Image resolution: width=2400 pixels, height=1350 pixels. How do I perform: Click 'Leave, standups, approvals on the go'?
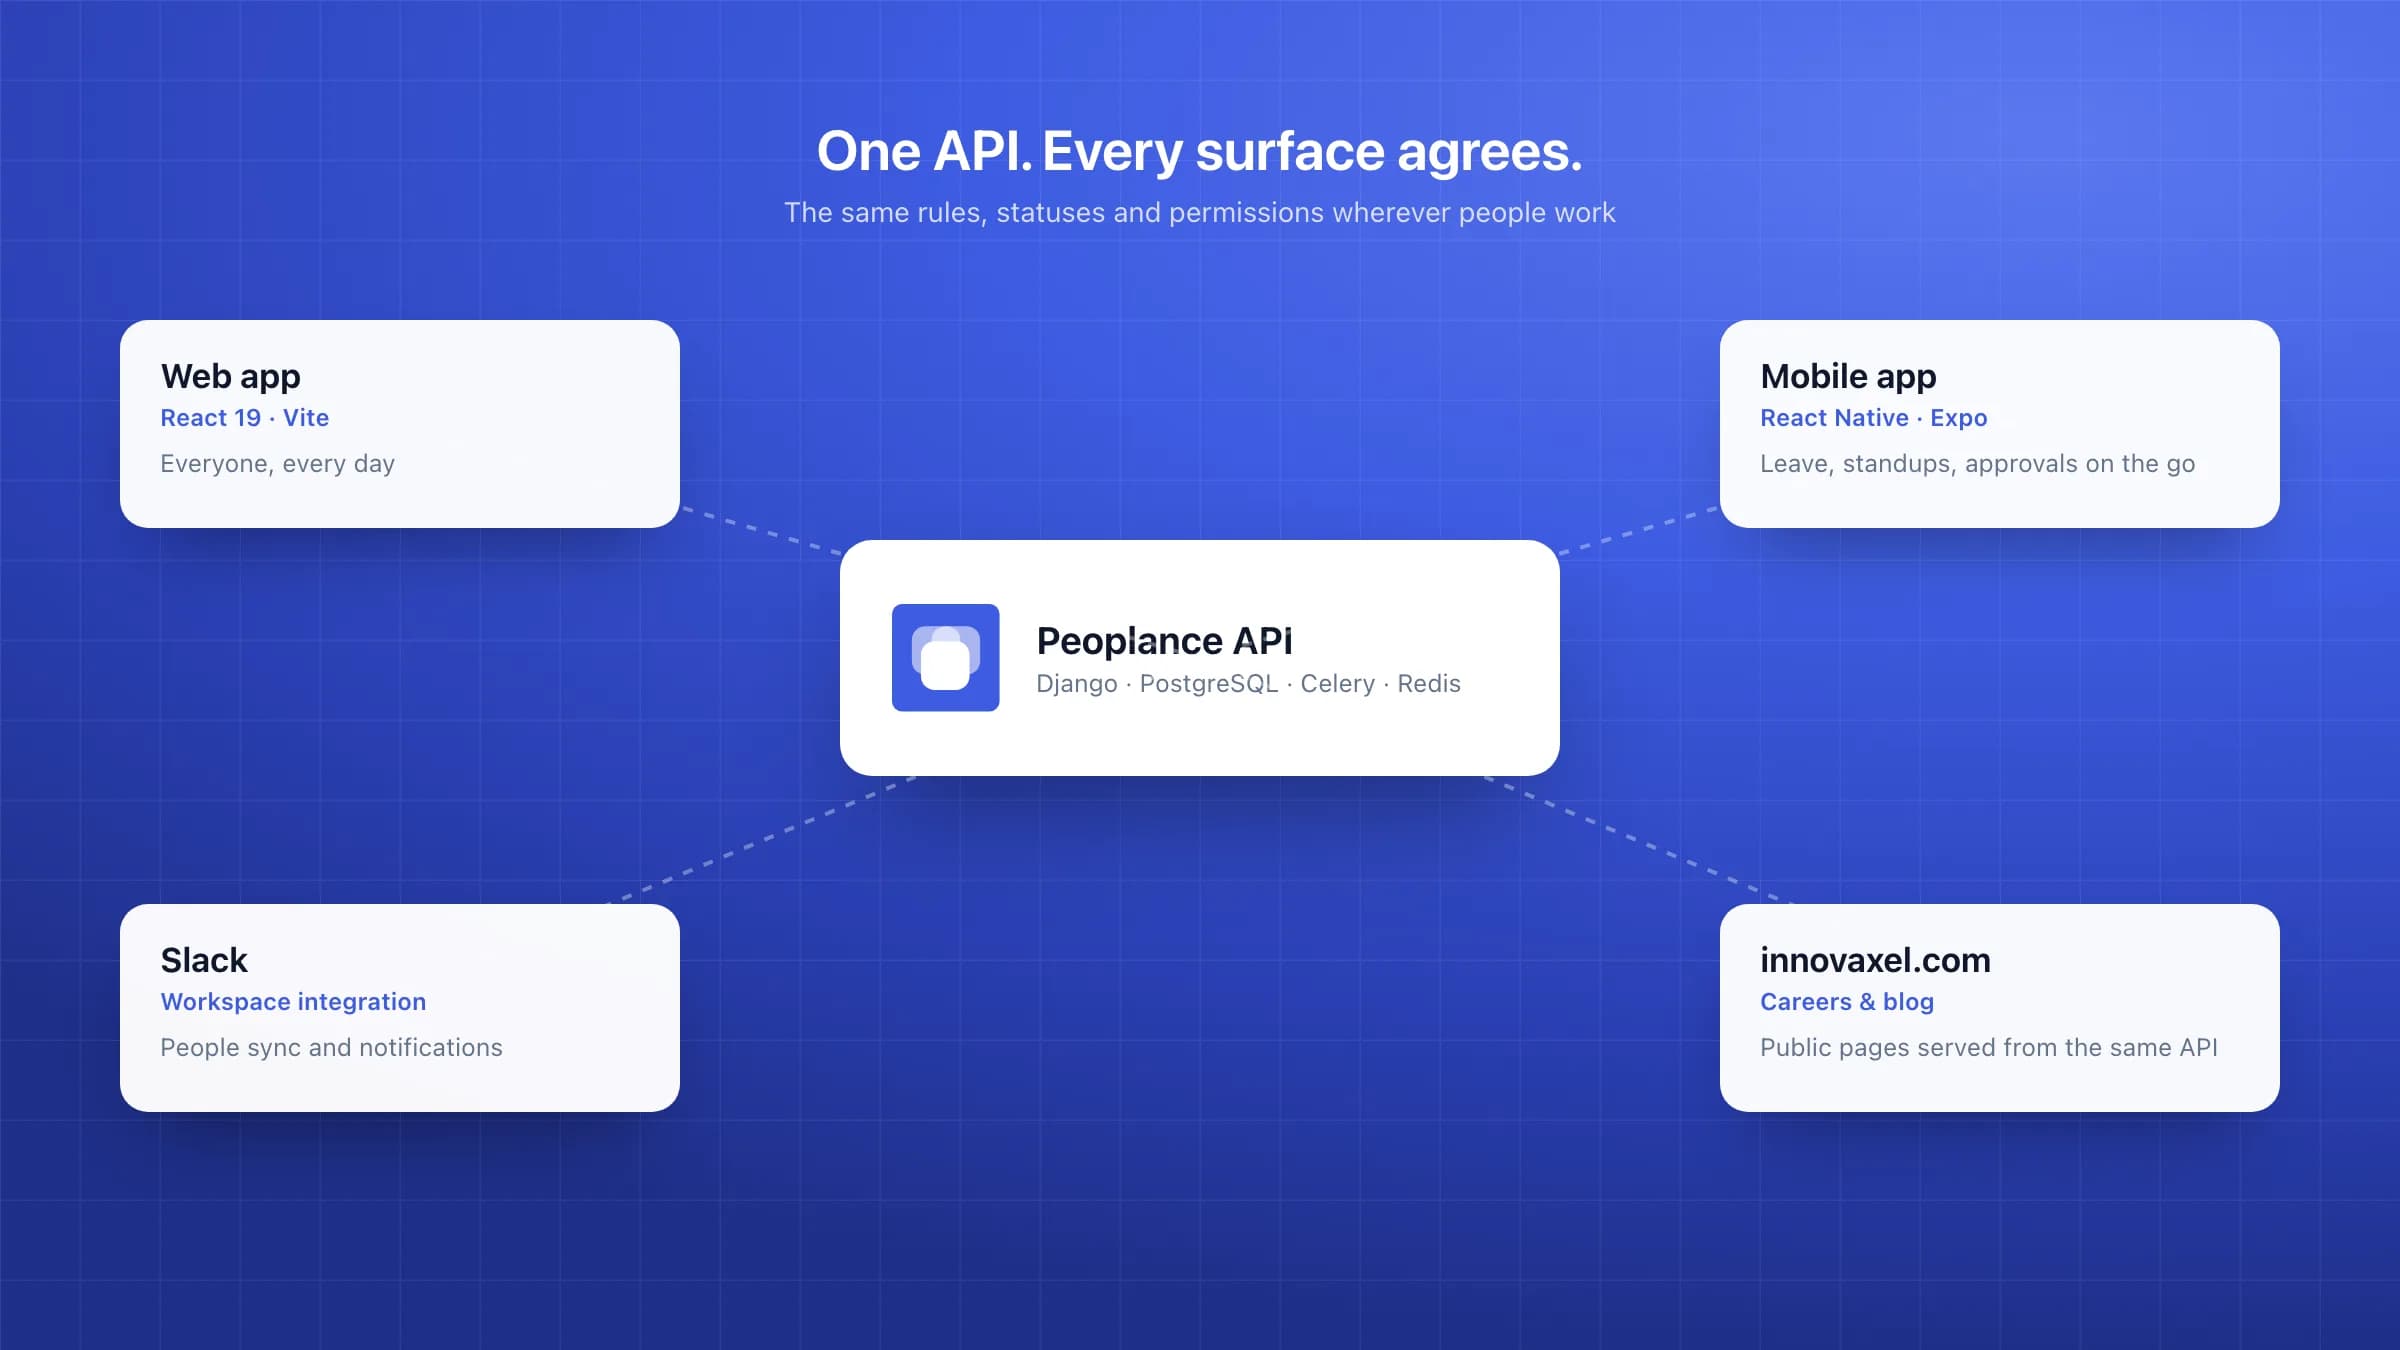tap(1978, 464)
